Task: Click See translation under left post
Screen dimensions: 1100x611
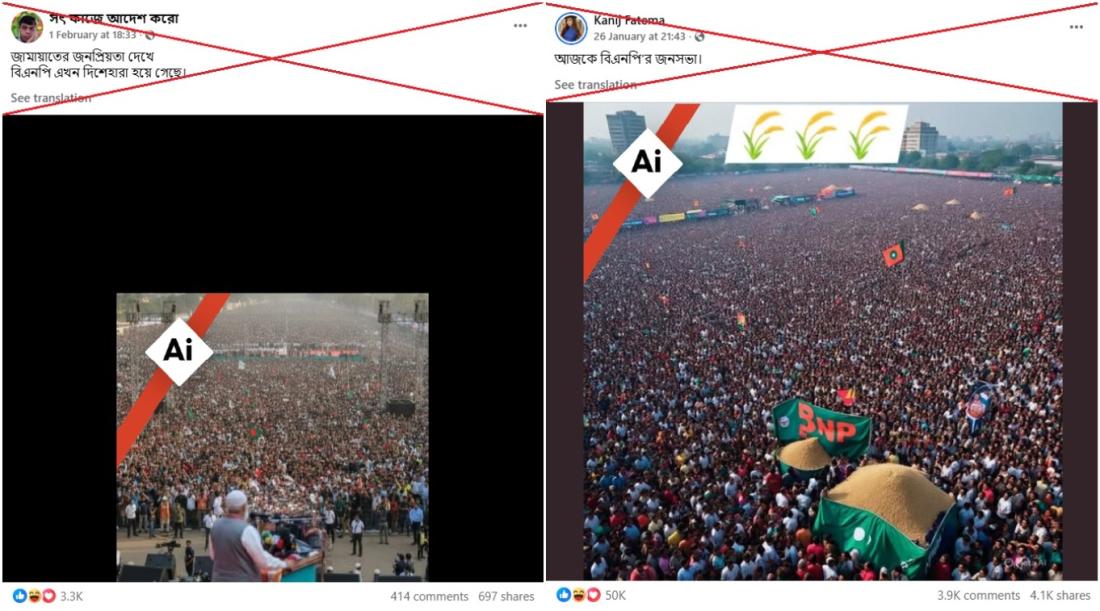Action: coord(51,98)
